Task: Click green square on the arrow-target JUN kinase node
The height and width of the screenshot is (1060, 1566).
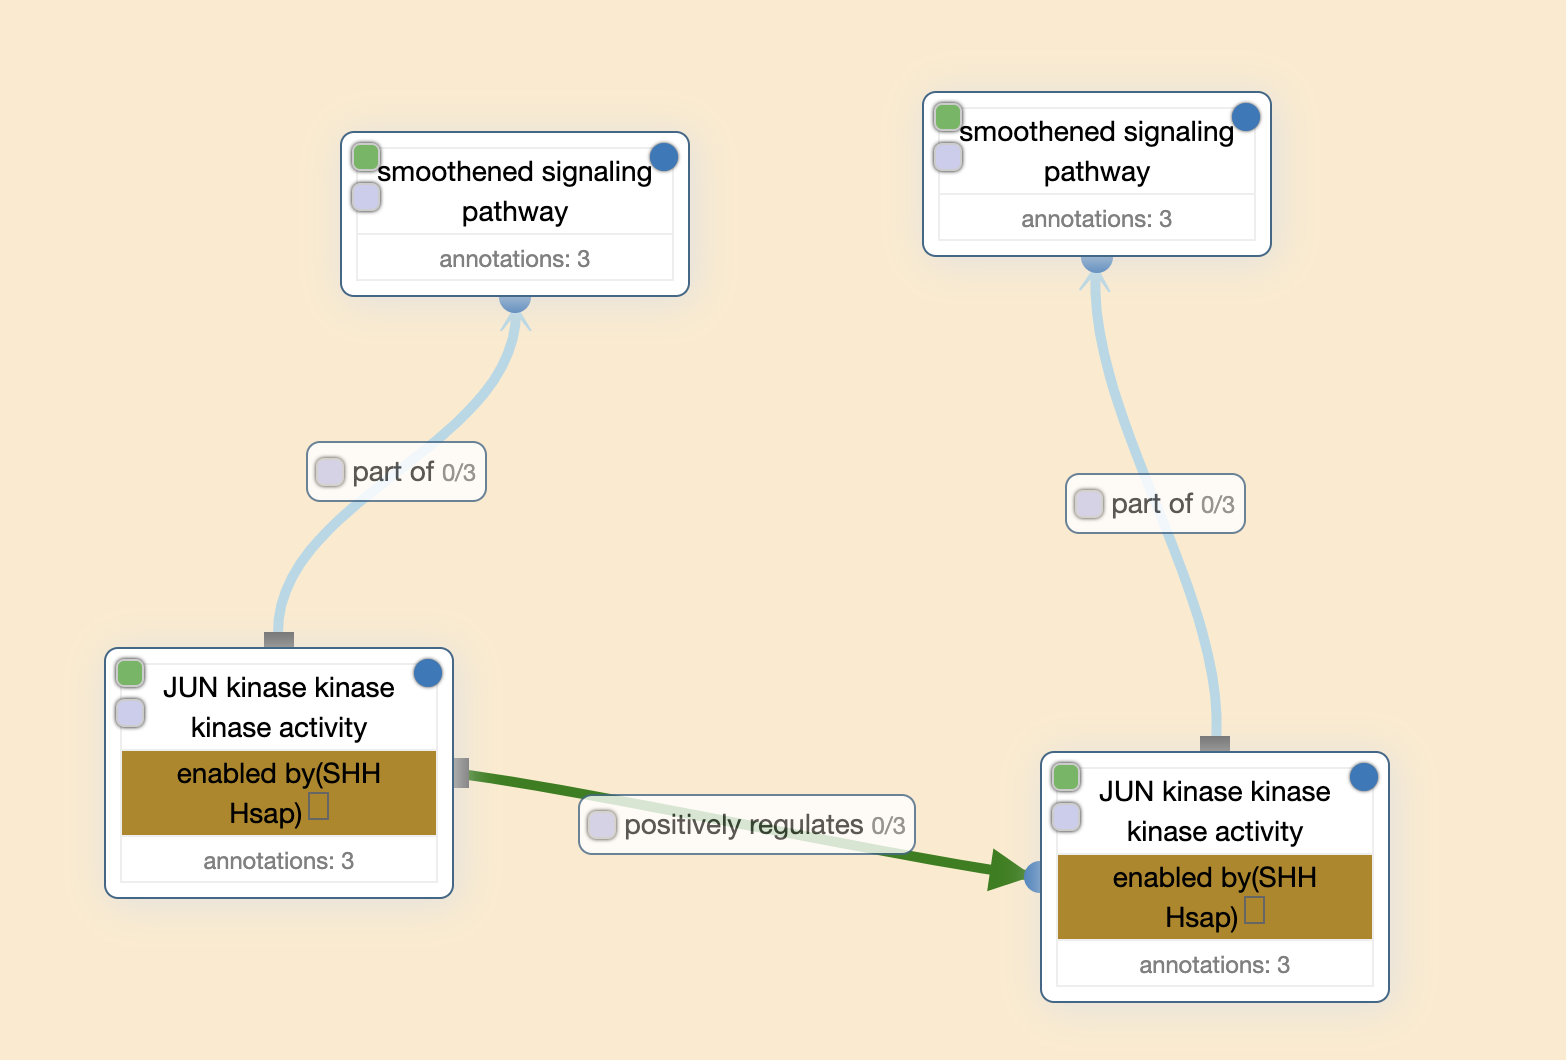Action: 1067,777
